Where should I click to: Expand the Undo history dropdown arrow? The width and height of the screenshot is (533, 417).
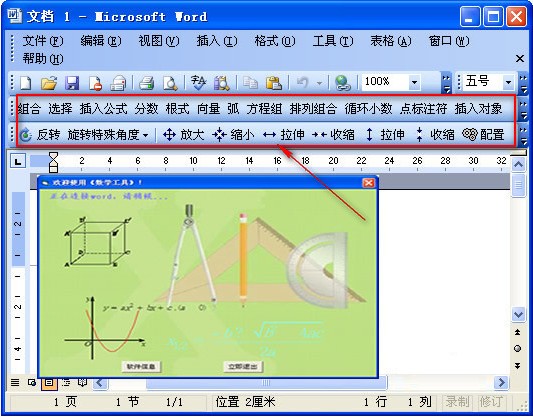pos(320,83)
